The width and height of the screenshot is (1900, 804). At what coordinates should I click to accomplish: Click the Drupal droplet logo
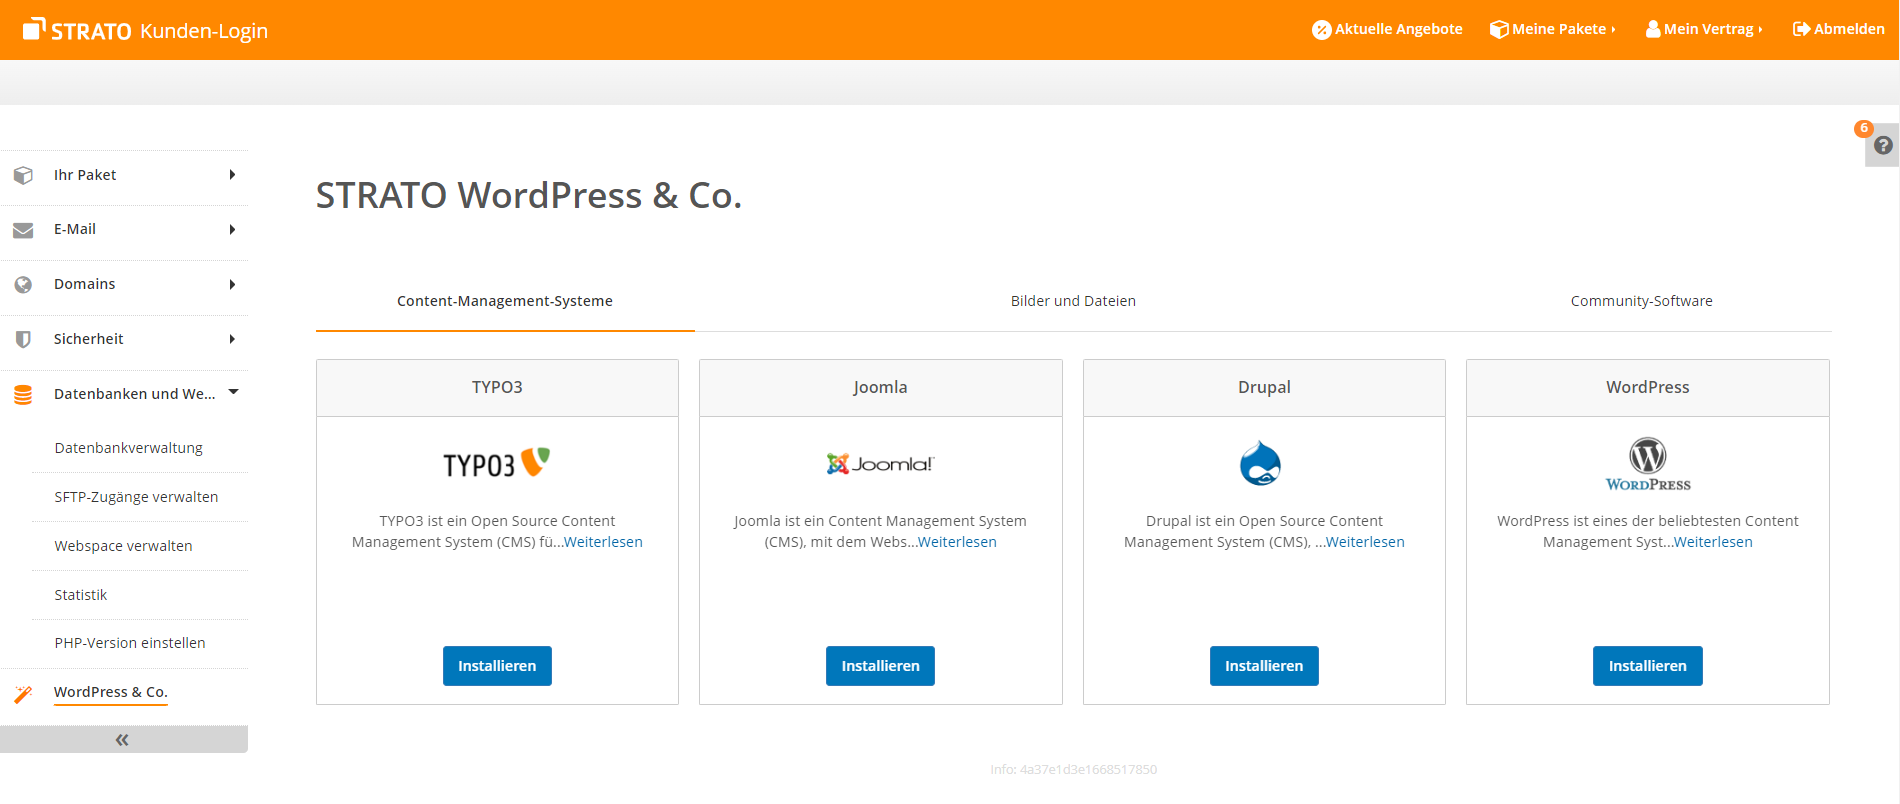pos(1260,463)
